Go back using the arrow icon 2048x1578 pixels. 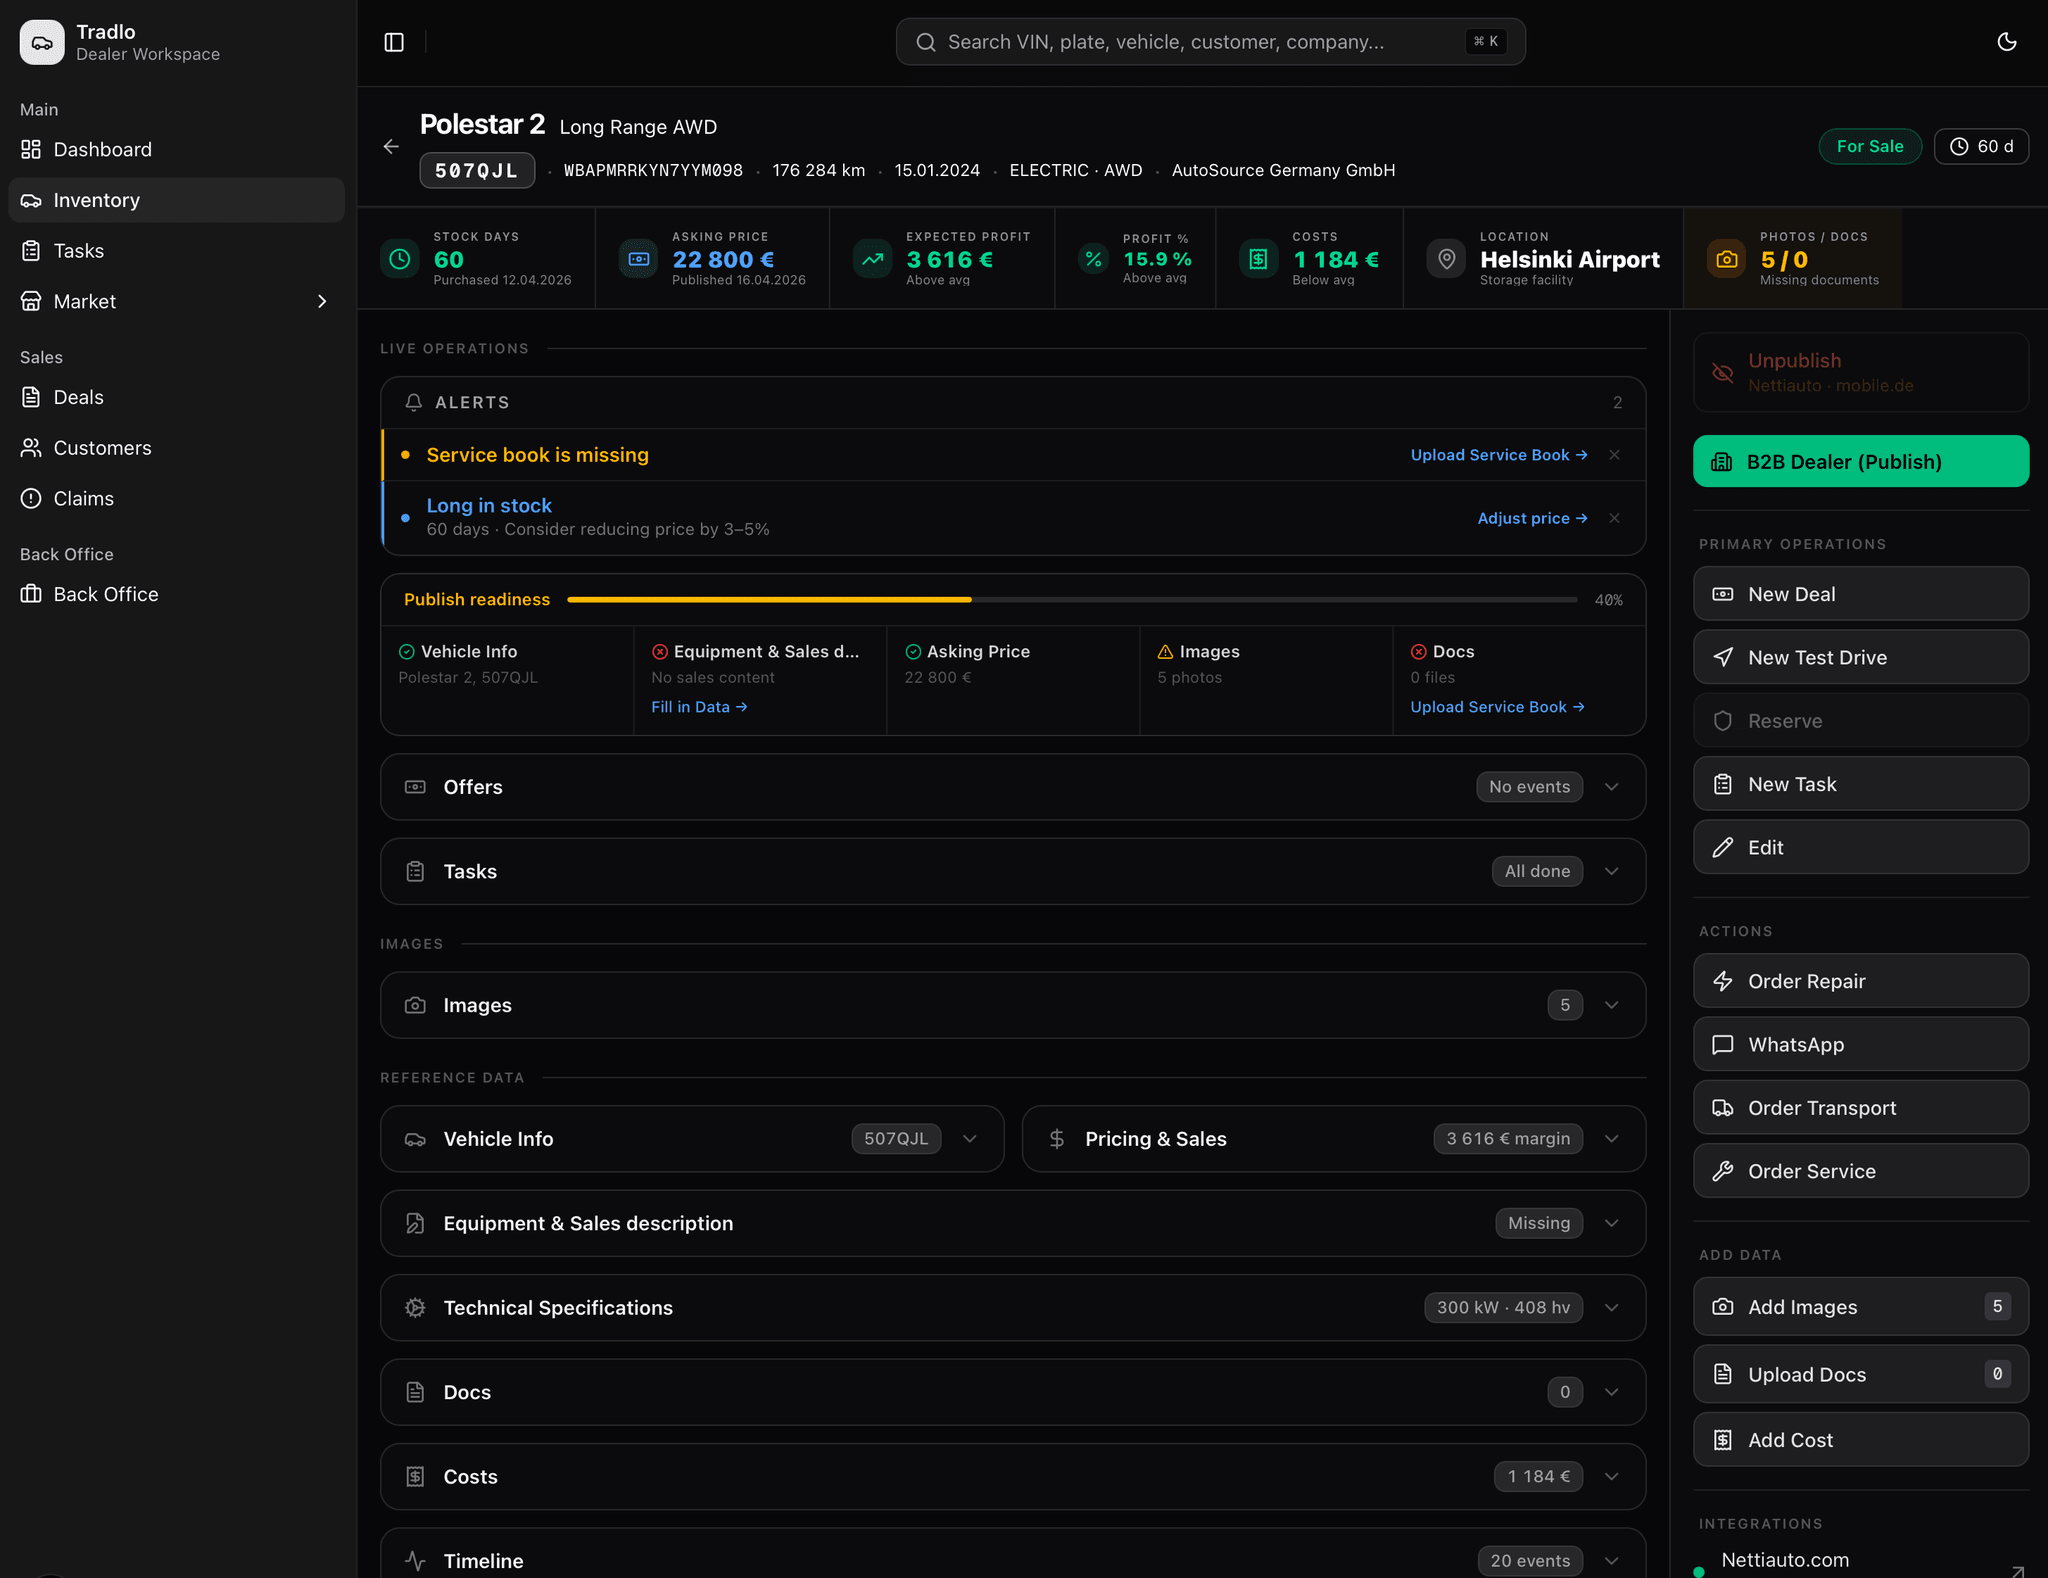(391, 147)
